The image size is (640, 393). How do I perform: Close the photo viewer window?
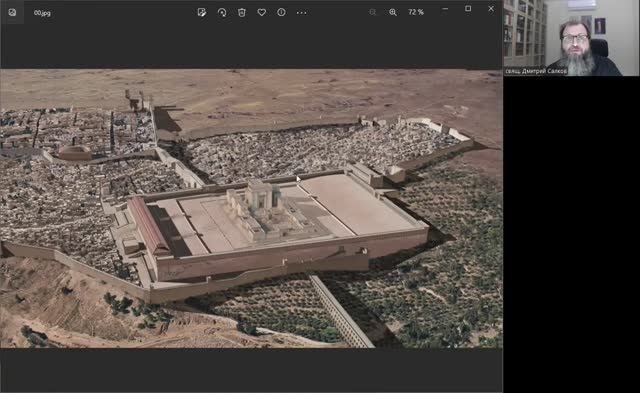491,9
